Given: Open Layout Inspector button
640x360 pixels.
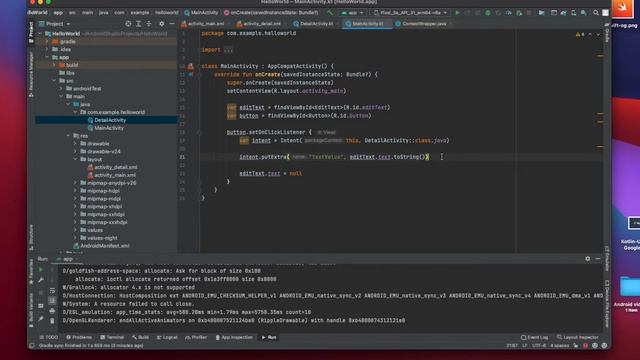Looking at the screenshot, I should (x=578, y=337).
